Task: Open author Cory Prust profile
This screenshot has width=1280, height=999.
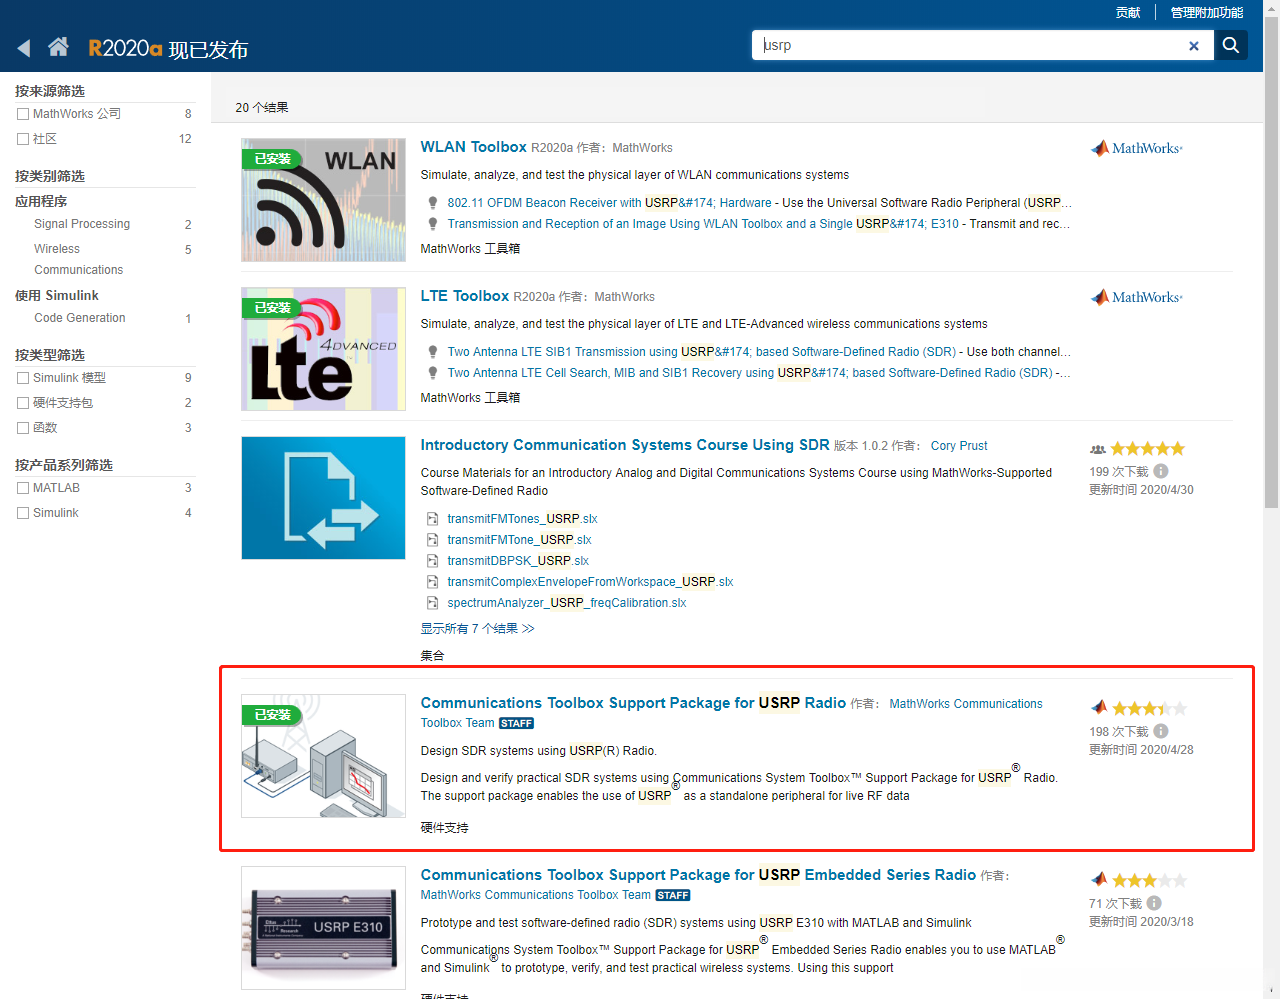Action: 959,446
